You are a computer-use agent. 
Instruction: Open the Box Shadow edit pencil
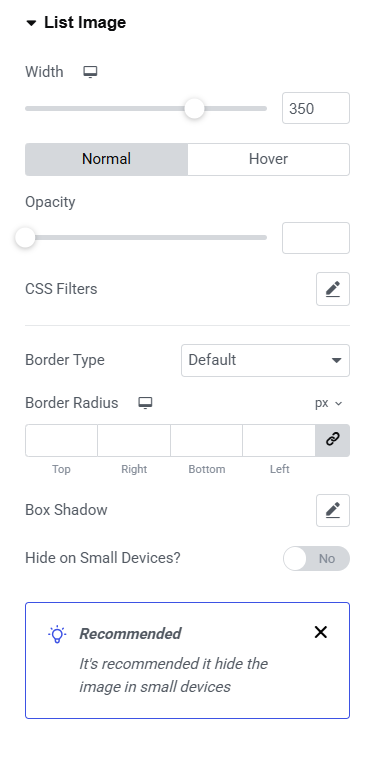pyautogui.click(x=333, y=510)
